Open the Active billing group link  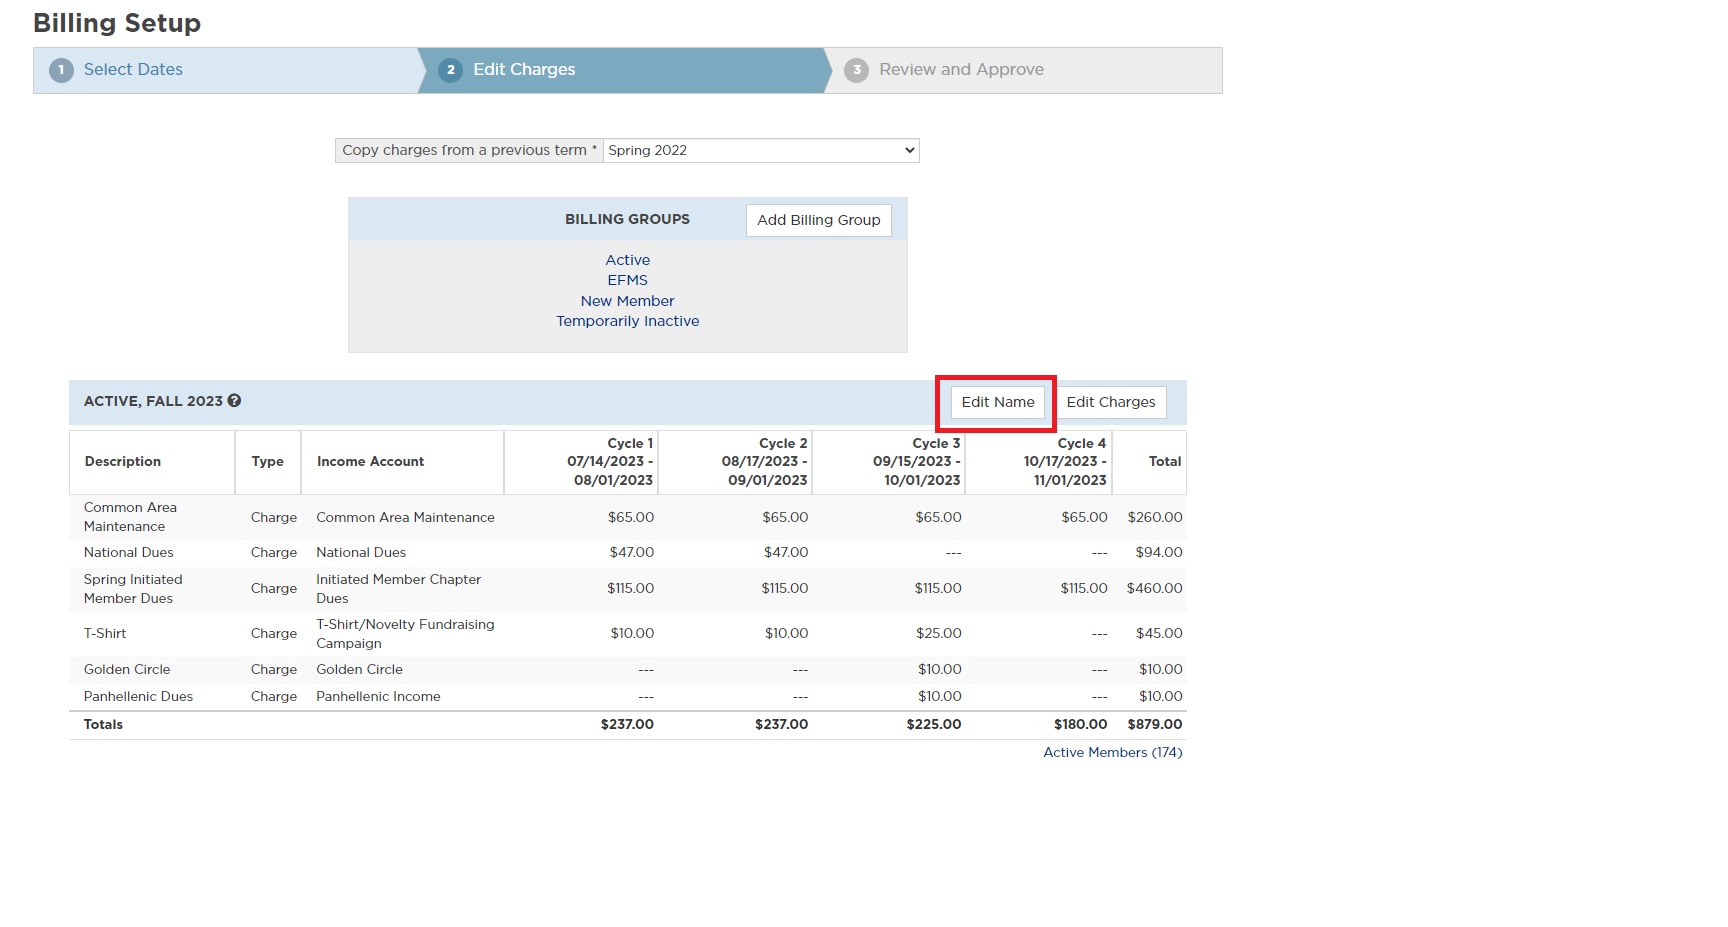pyautogui.click(x=627, y=260)
